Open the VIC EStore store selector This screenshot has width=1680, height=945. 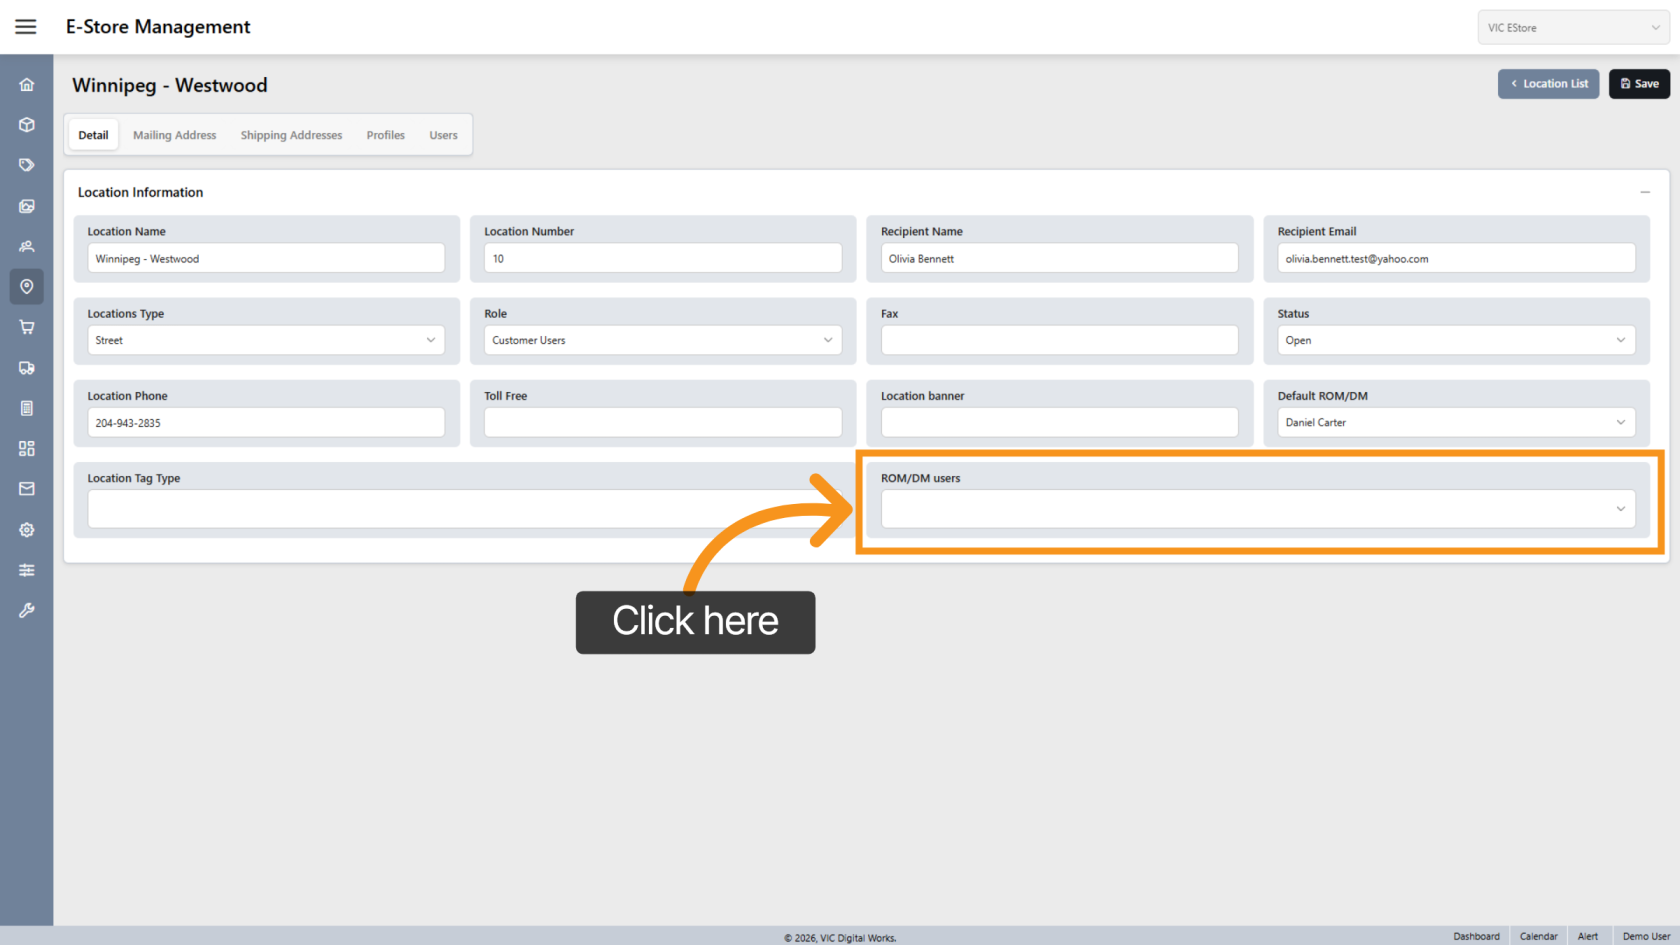[x=1572, y=28]
